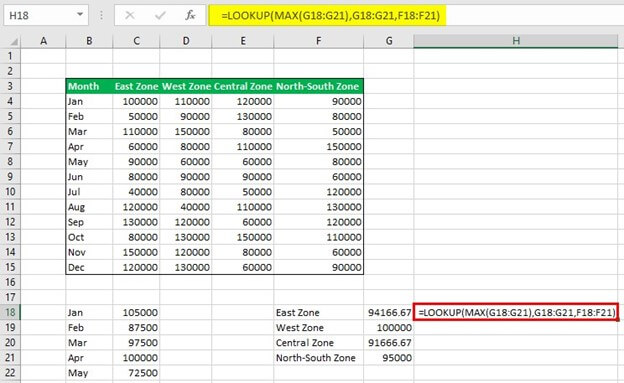
Task: Select column E header
Action: click(x=243, y=41)
